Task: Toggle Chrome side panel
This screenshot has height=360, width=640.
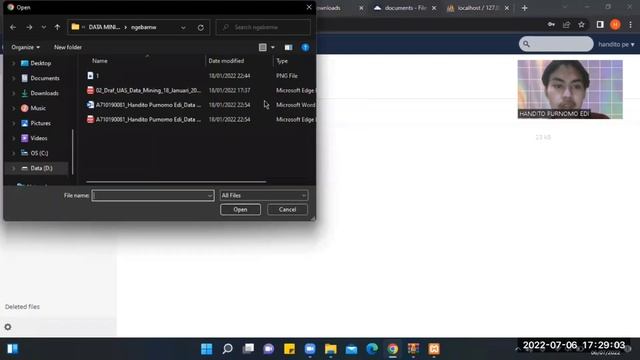Action: point(600,25)
